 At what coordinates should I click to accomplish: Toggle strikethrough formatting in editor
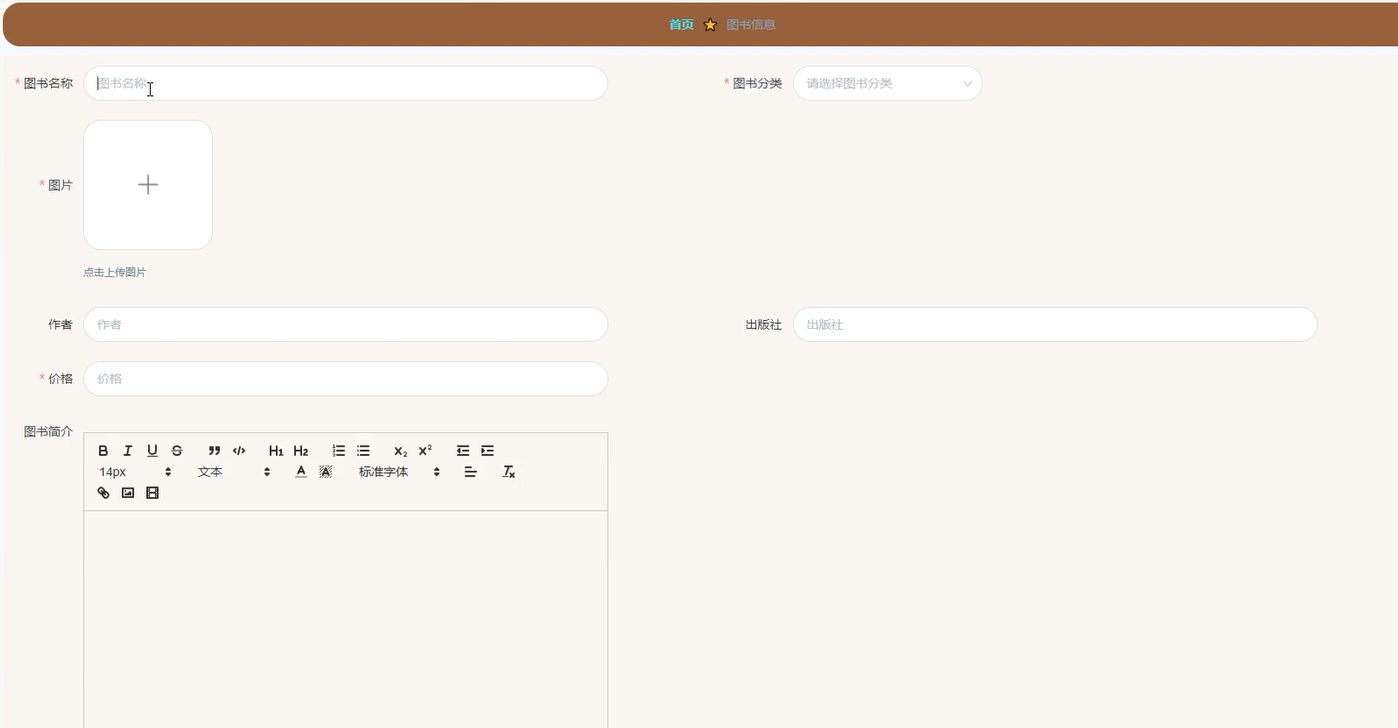coord(177,451)
